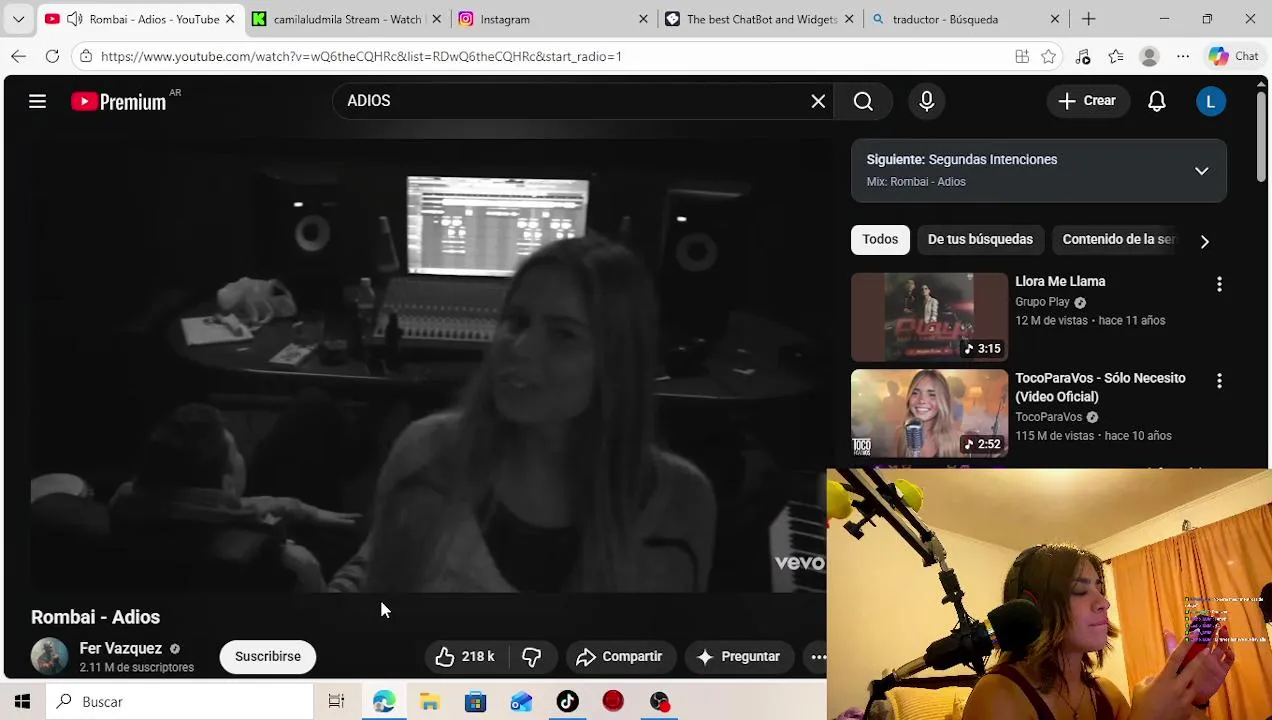This screenshot has height=720, width=1272.
Task: Expand the Siguiente mix playlist panel
Action: pyautogui.click(x=1202, y=171)
